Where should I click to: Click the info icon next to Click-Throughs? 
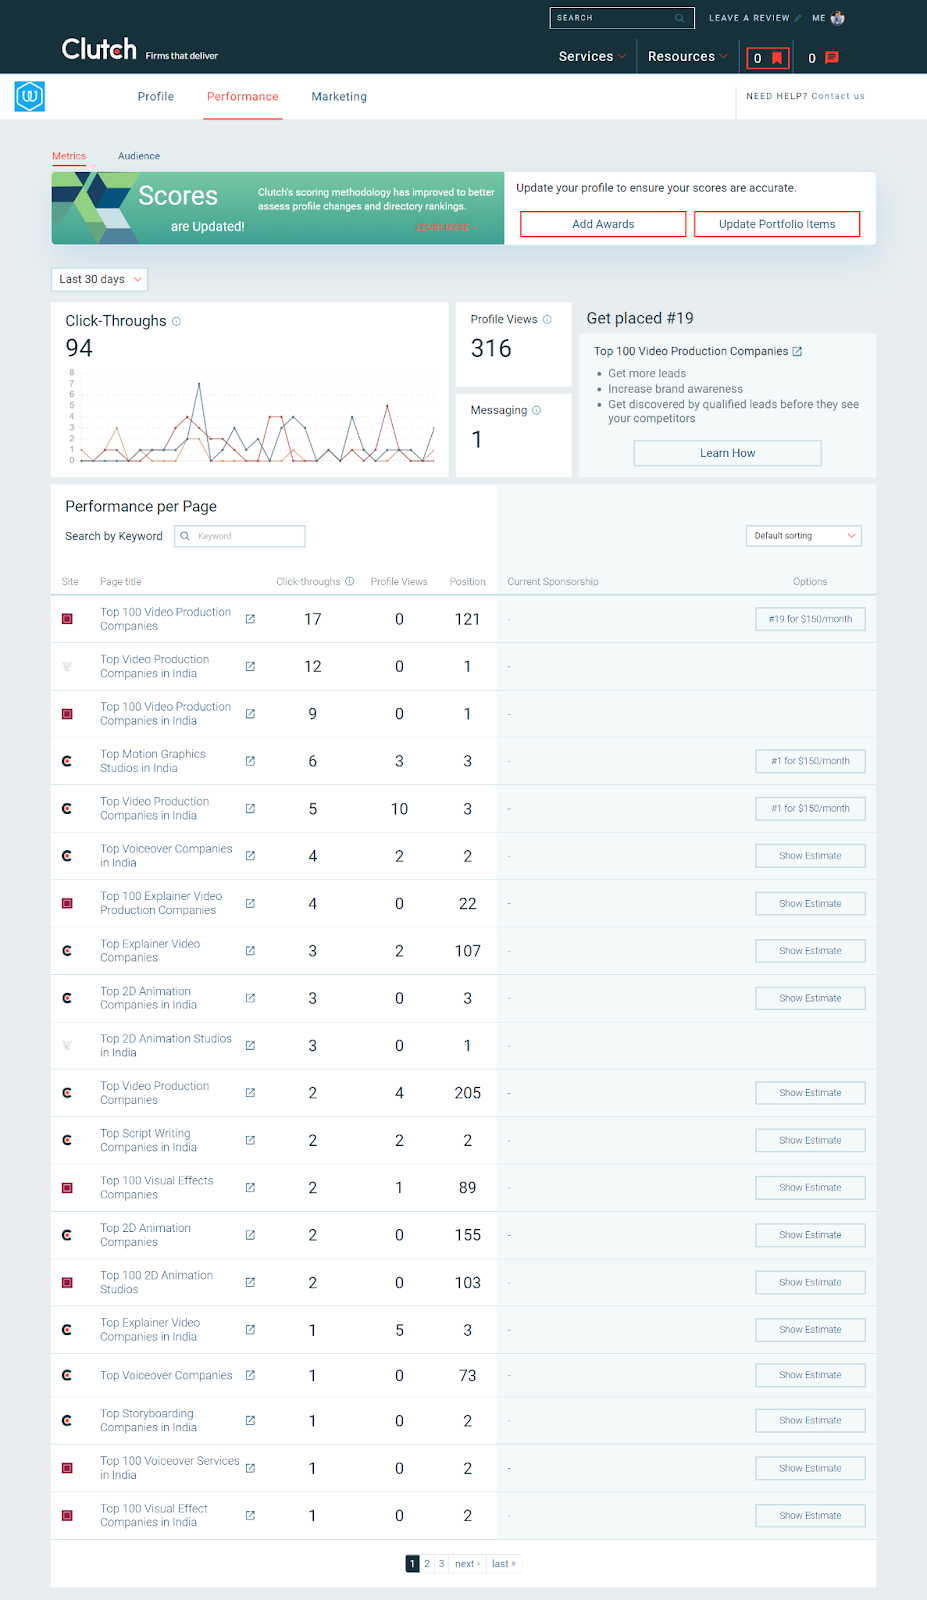[177, 321]
